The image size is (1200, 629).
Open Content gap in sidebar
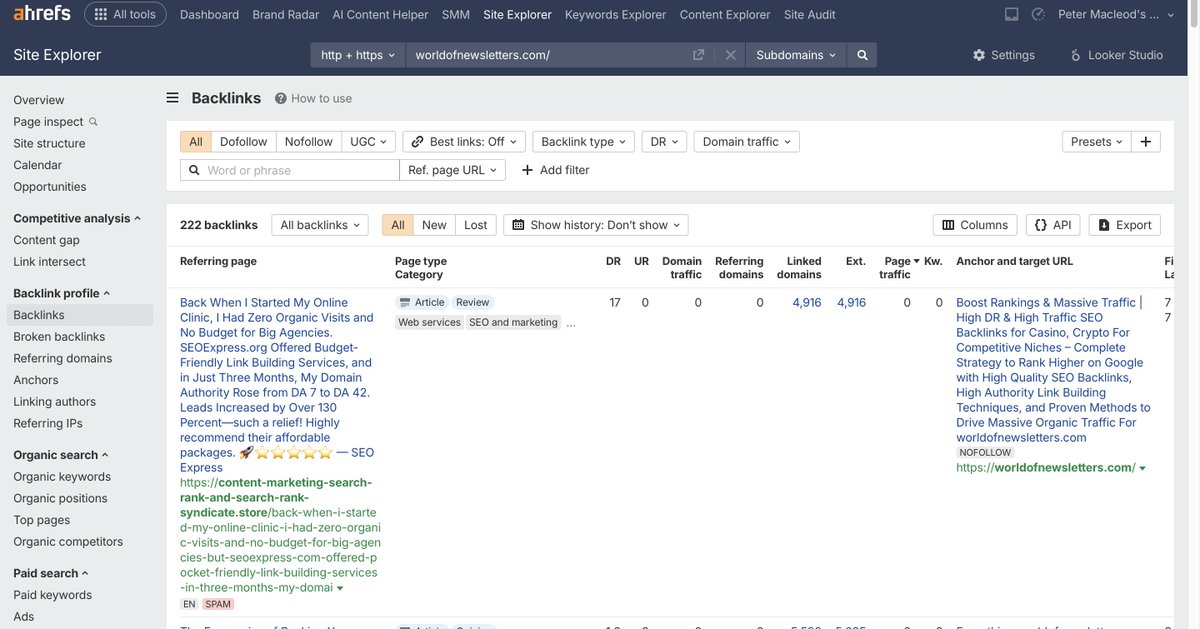(47, 240)
